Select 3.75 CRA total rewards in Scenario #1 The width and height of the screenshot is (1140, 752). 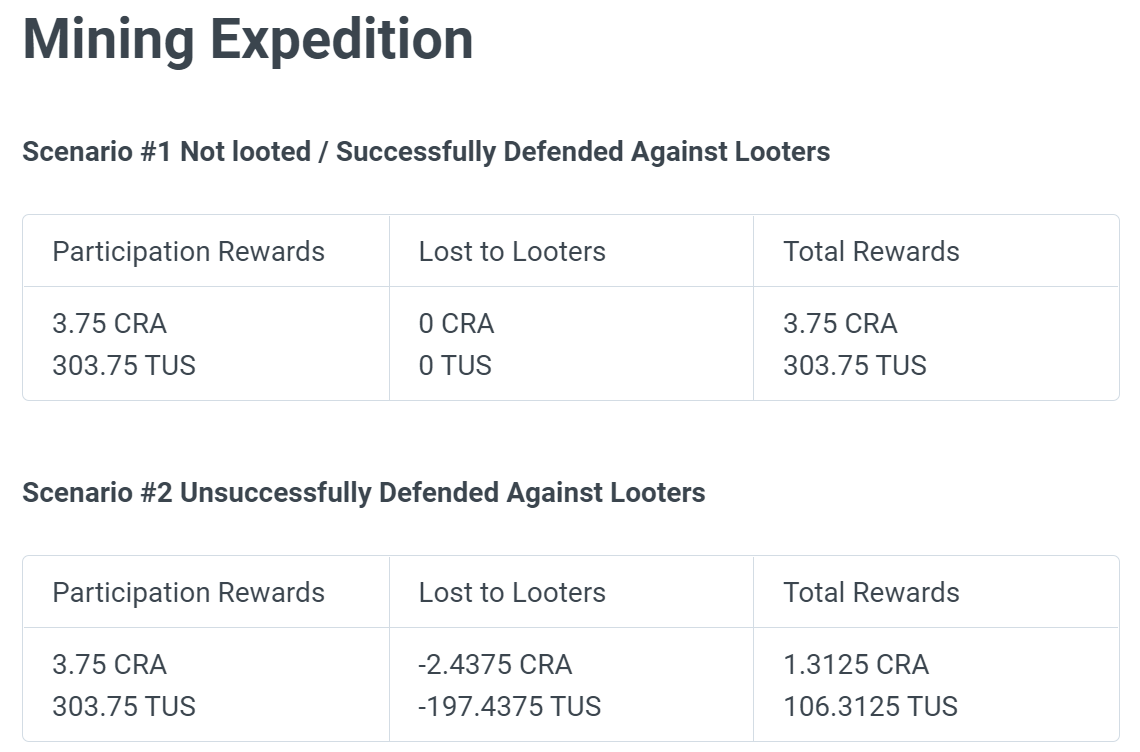[x=840, y=324]
